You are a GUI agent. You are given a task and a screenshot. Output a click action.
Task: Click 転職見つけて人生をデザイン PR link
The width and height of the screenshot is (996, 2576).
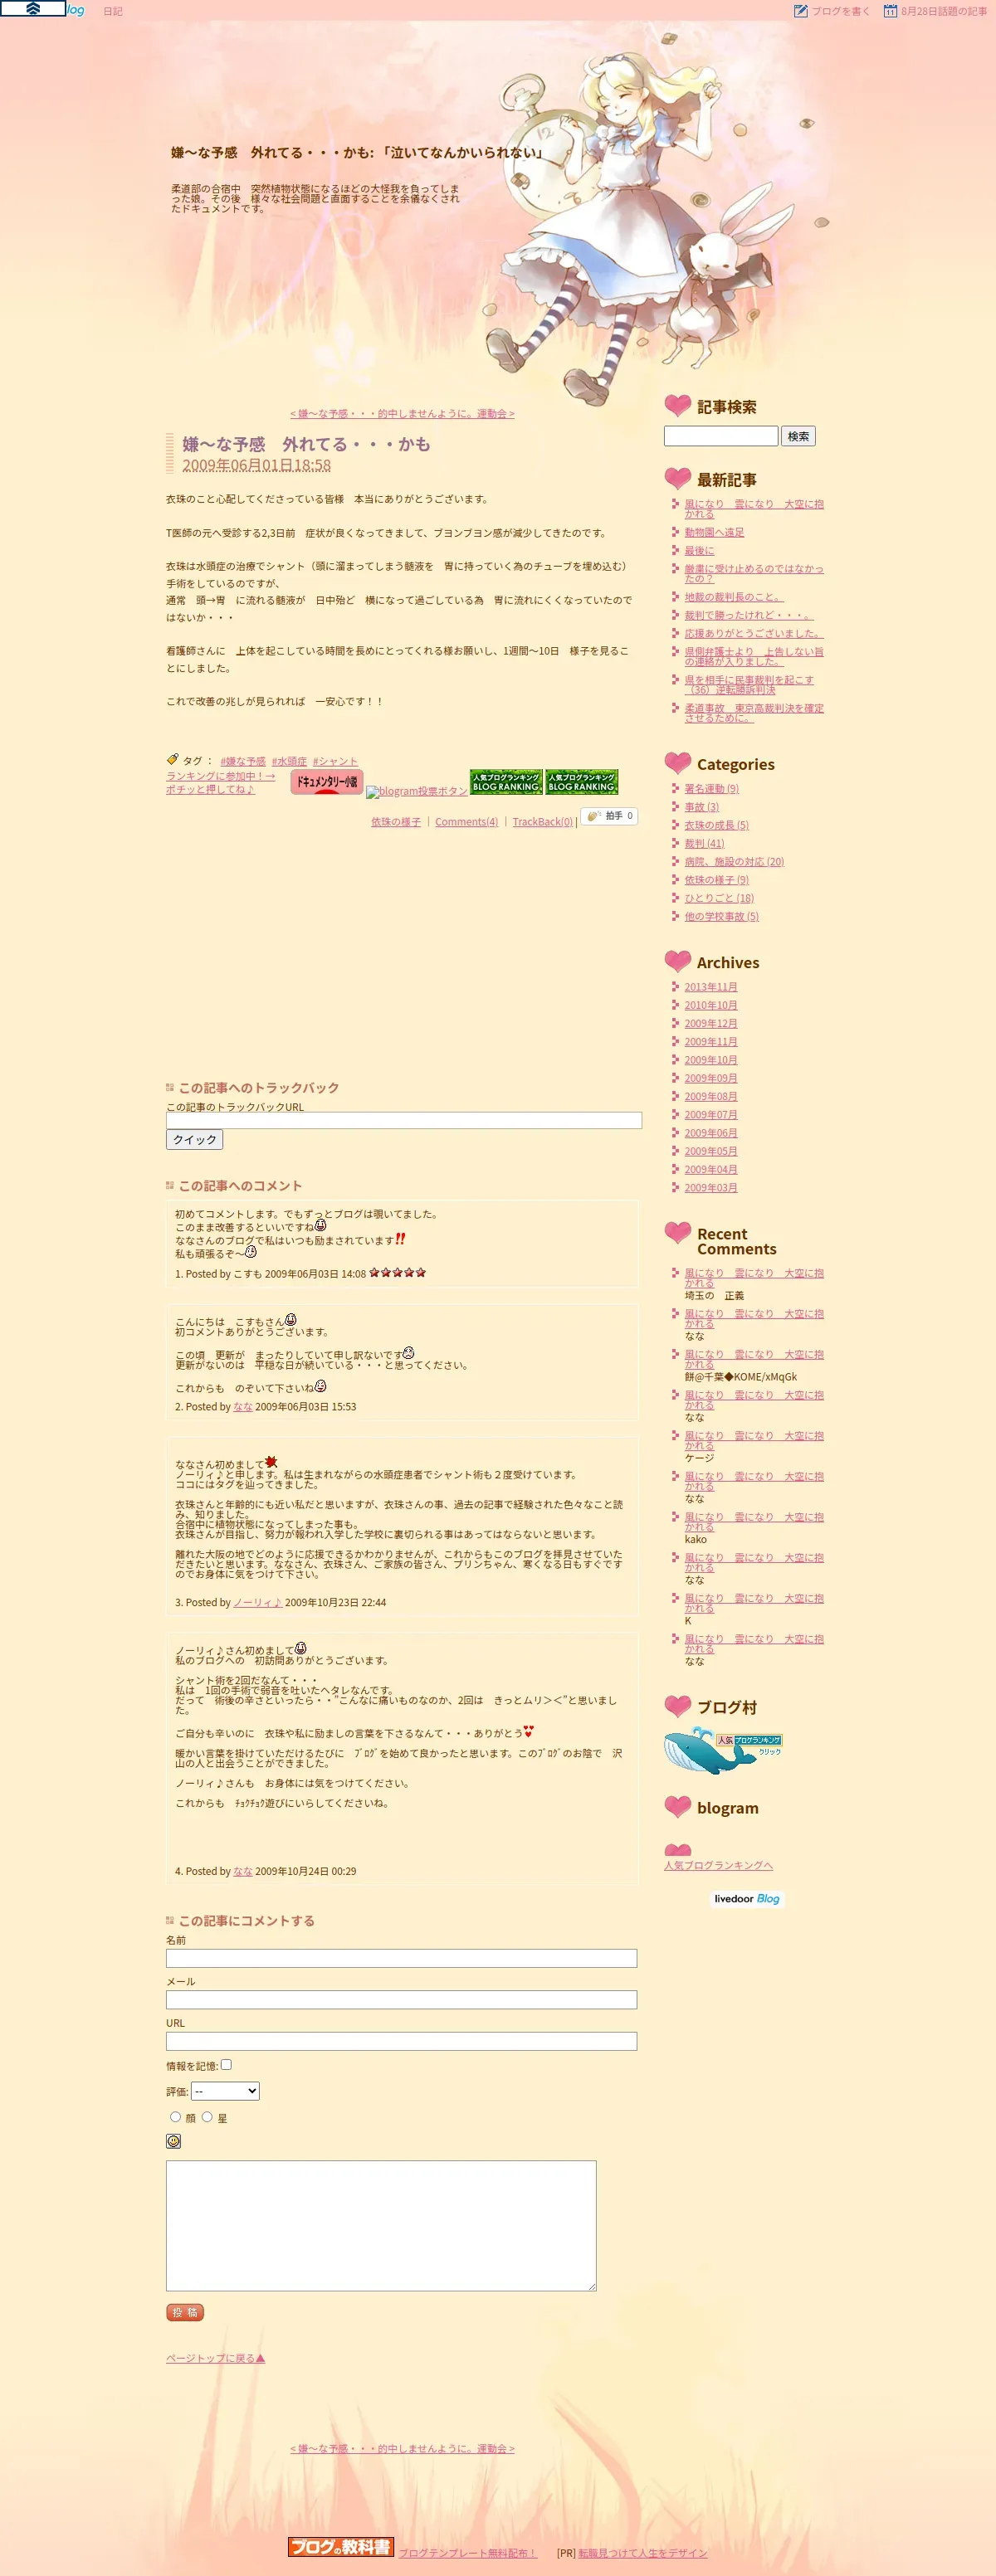tap(643, 2553)
